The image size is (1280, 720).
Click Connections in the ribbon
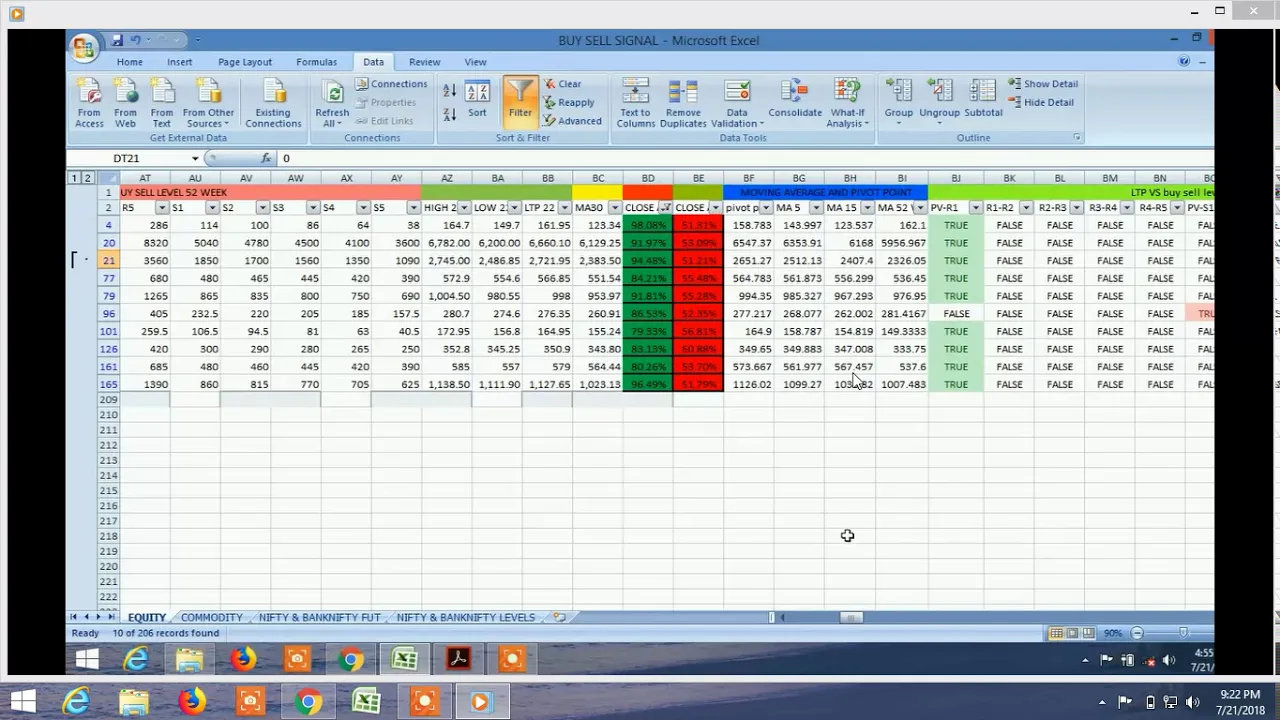pyautogui.click(x=391, y=84)
